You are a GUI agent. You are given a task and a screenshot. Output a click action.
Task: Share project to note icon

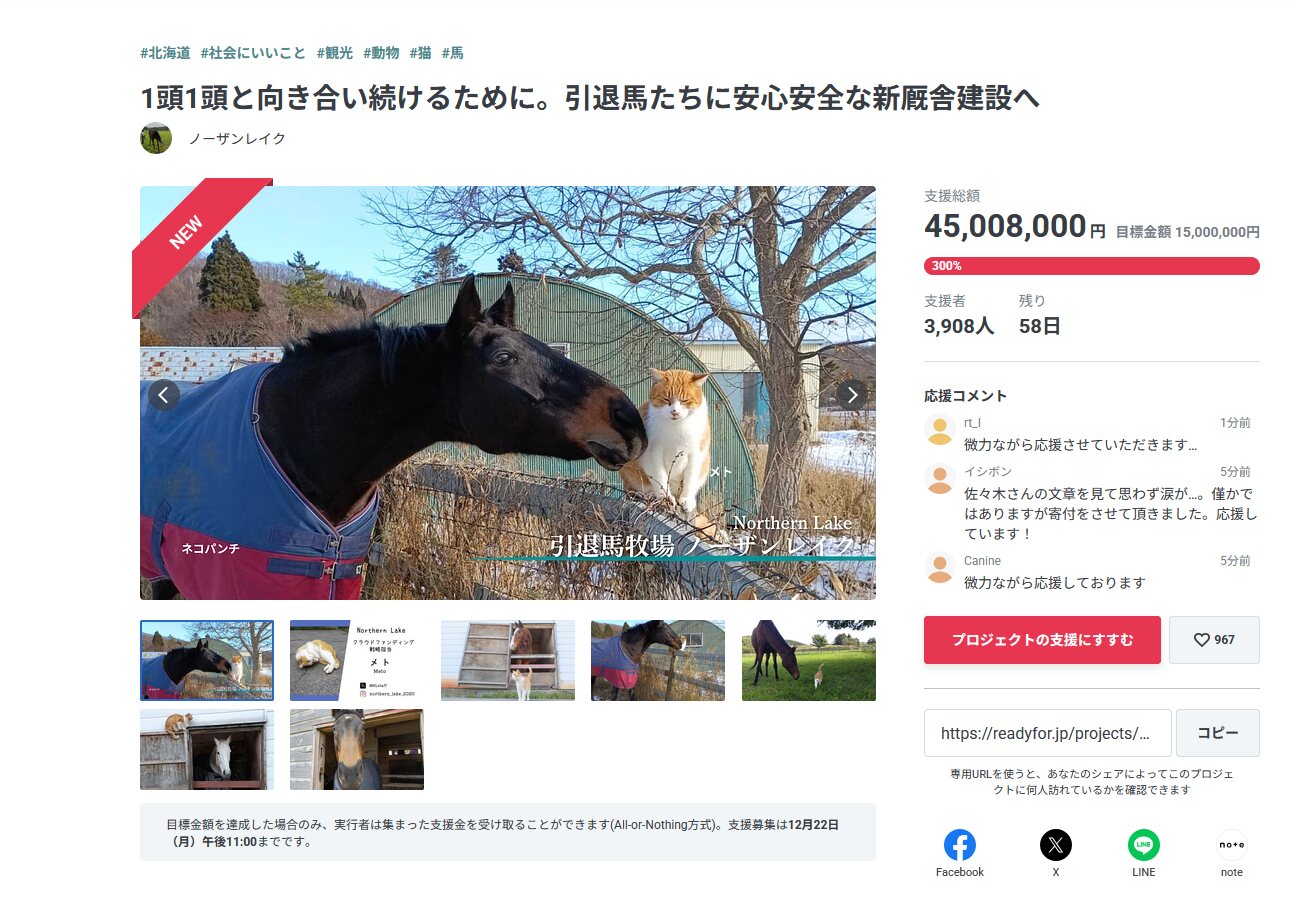(1231, 845)
